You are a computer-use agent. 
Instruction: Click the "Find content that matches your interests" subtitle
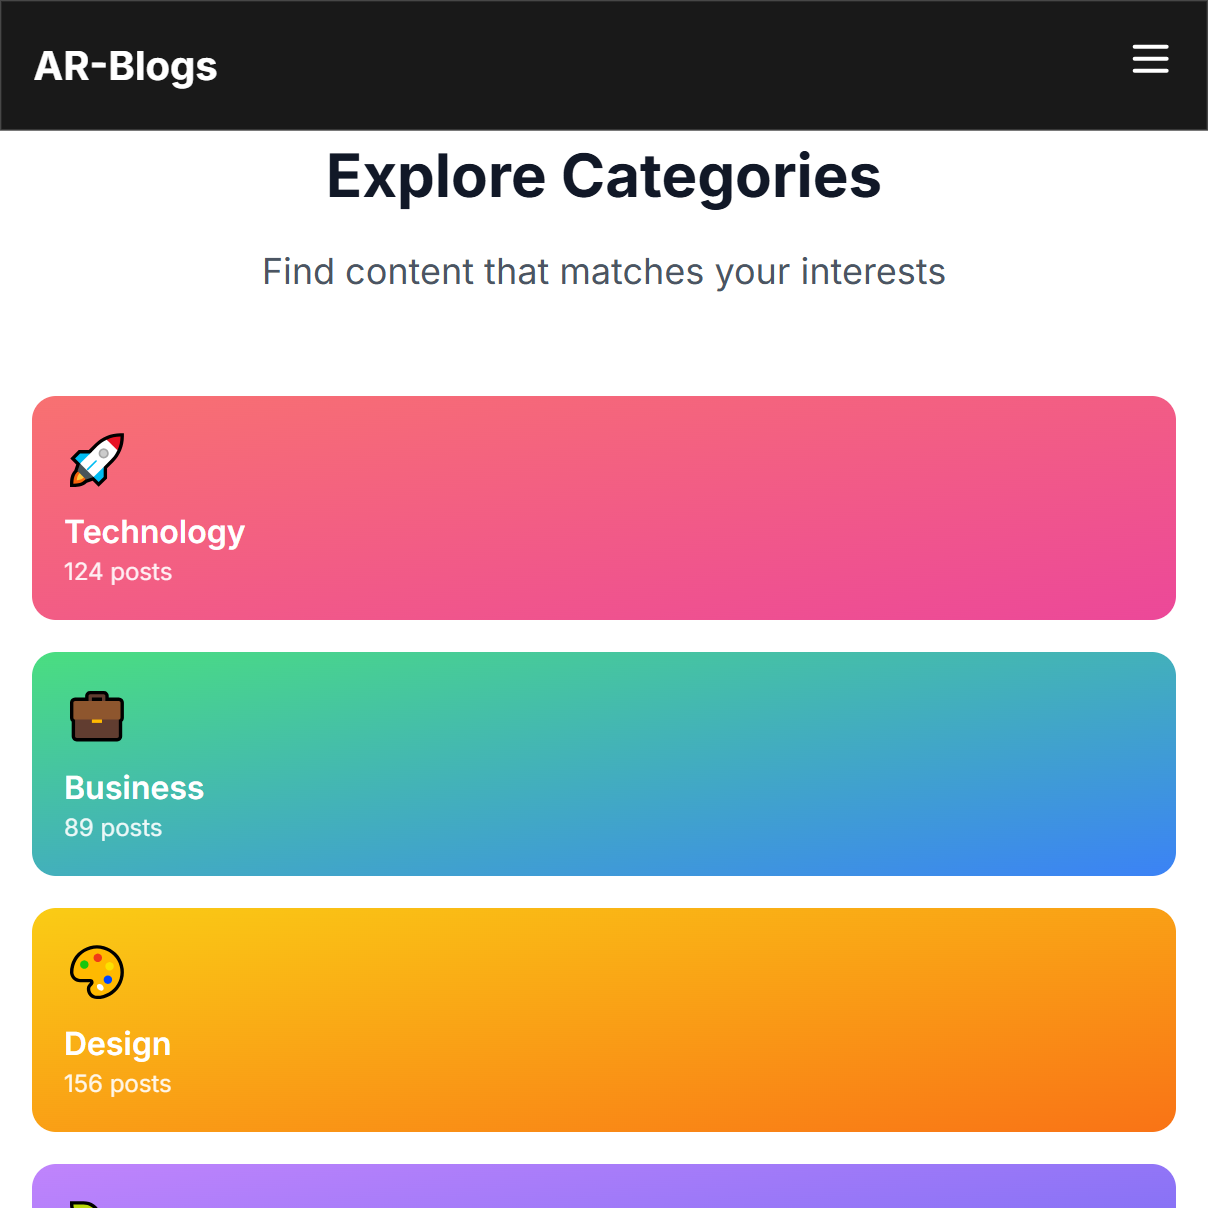[x=604, y=272]
